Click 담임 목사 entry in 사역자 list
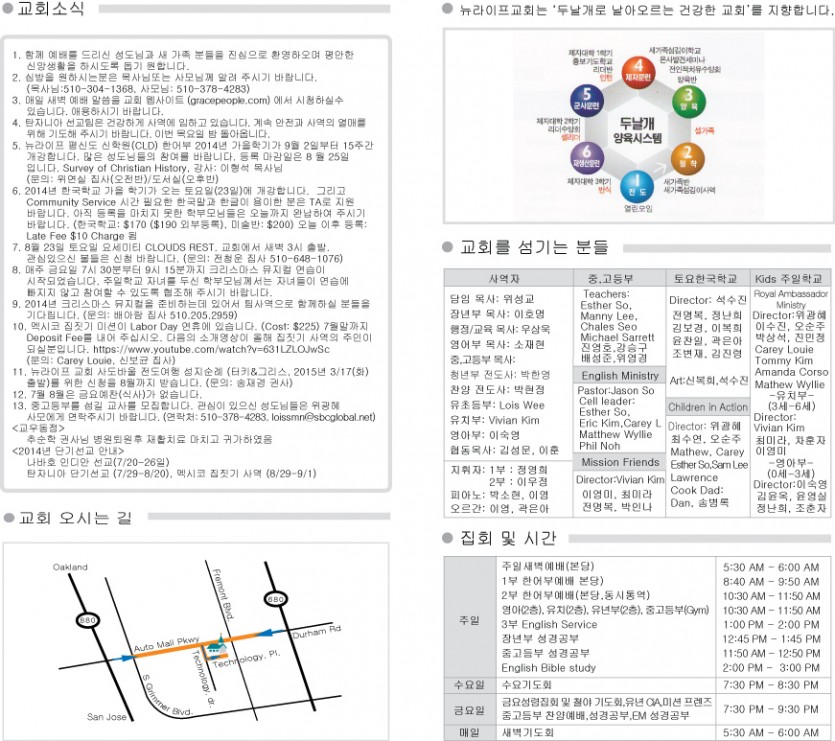 [492, 299]
